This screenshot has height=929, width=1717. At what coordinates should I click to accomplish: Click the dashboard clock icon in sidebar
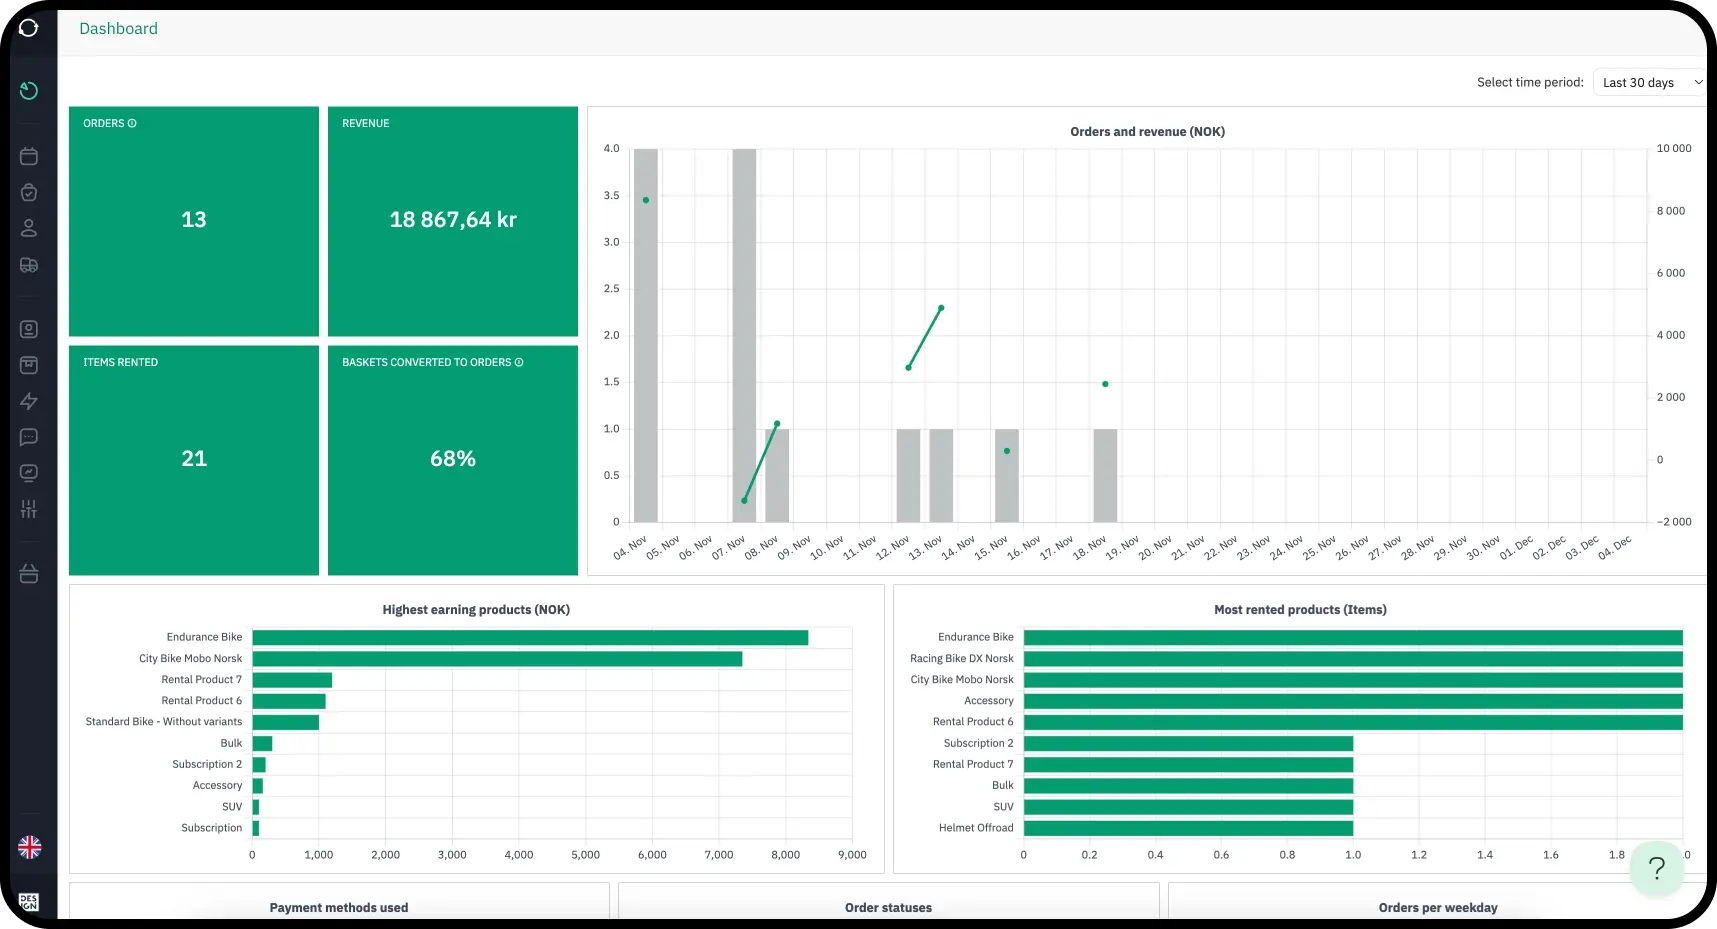(x=29, y=91)
